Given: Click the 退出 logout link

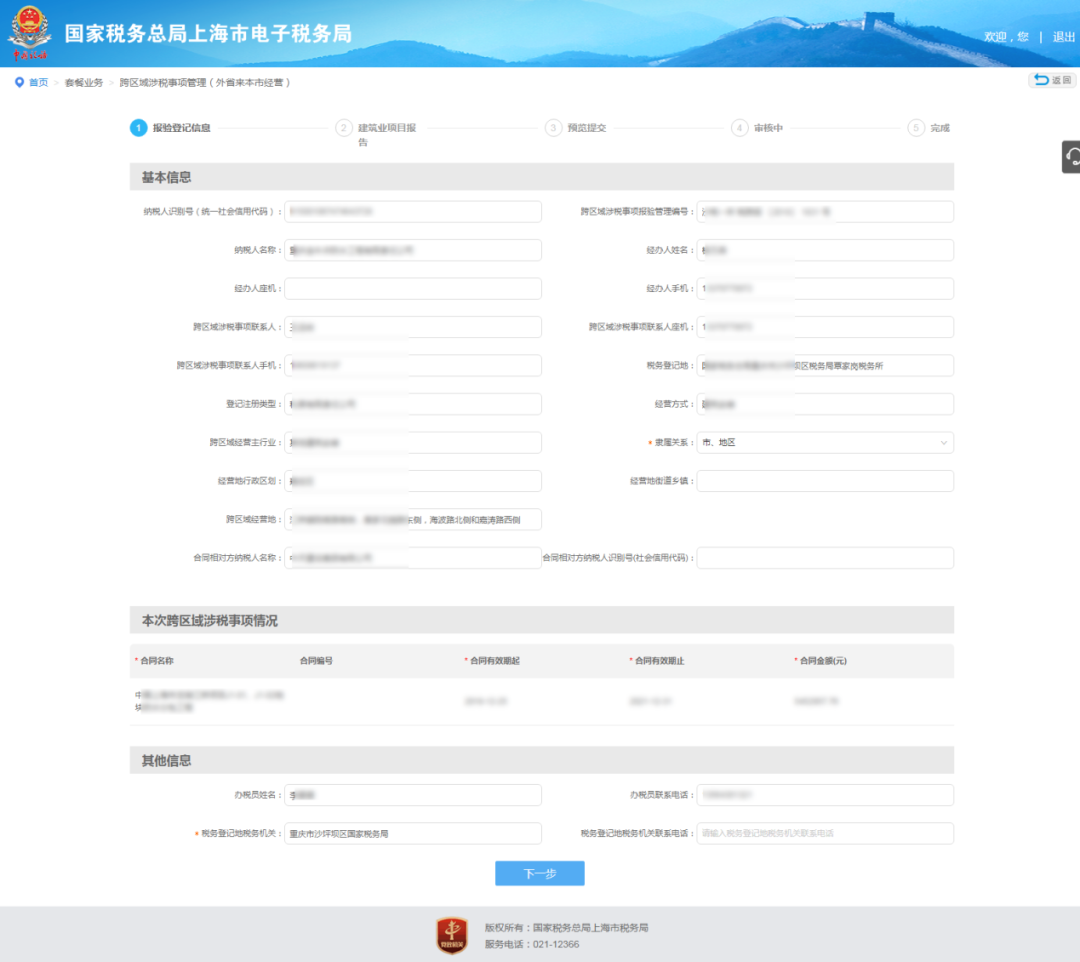Looking at the screenshot, I should (x=1063, y=36).
